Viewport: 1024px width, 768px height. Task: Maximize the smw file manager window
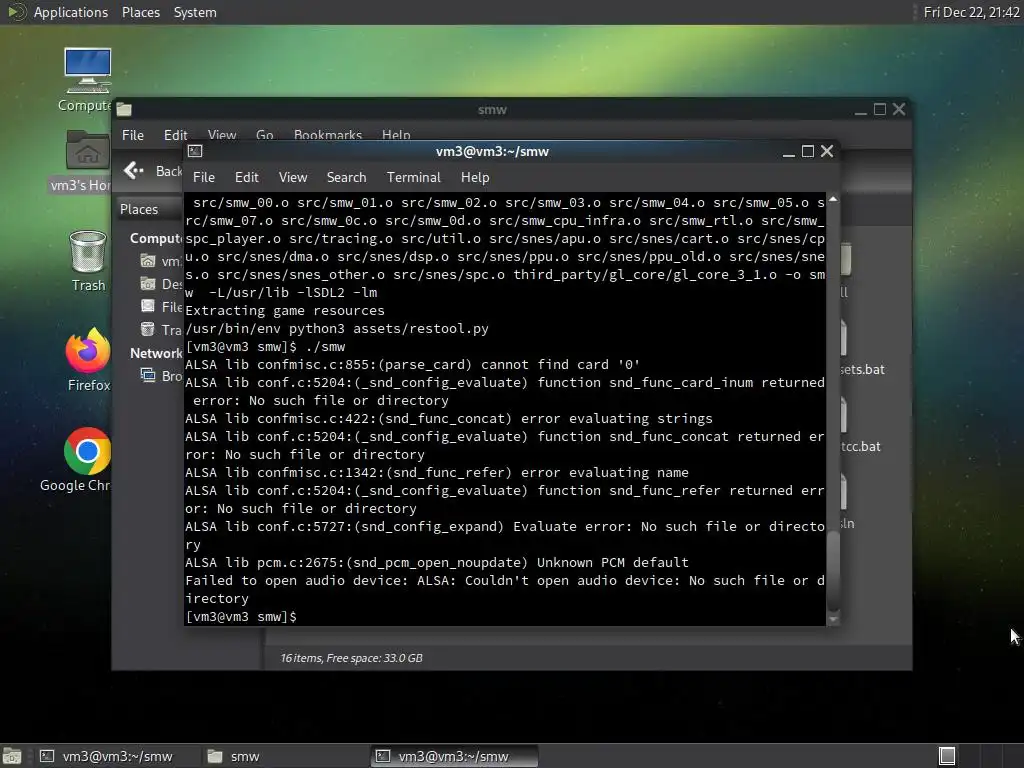point(880,110)
